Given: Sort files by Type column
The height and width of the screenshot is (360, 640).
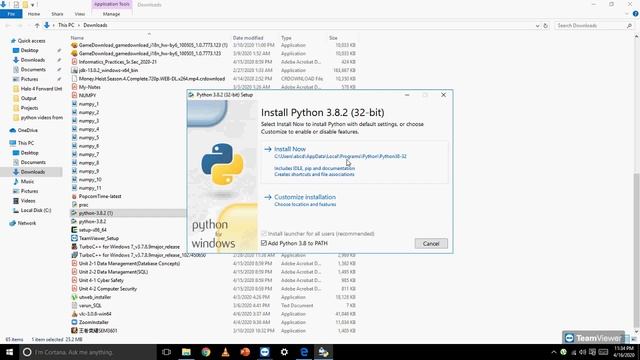Looking at the screenshot, I should (x=286, y=38).
